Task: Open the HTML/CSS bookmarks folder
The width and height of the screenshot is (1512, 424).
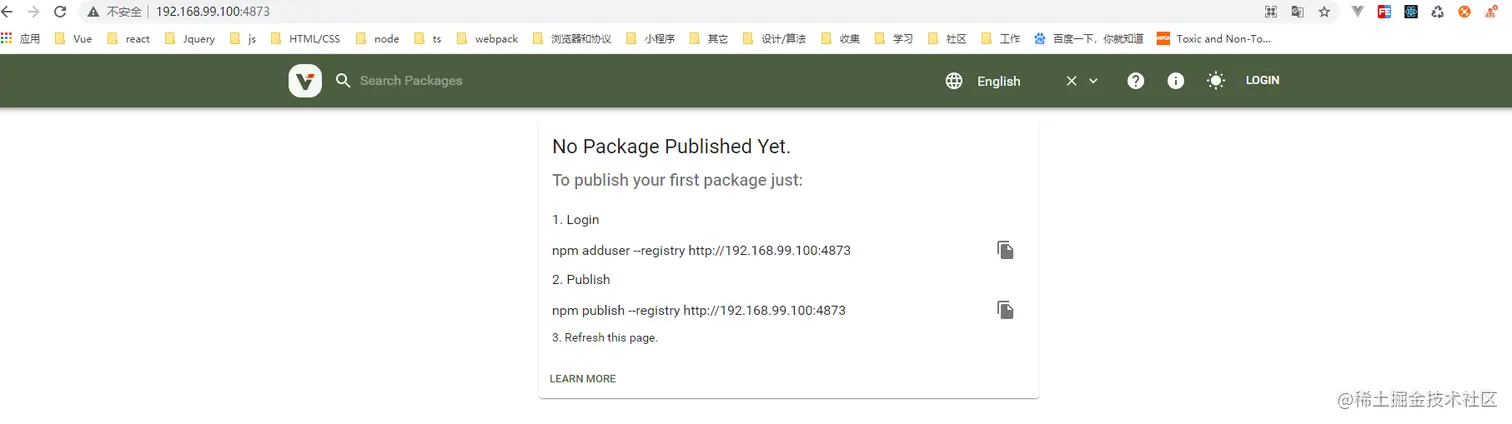Action: click(305, 39)
